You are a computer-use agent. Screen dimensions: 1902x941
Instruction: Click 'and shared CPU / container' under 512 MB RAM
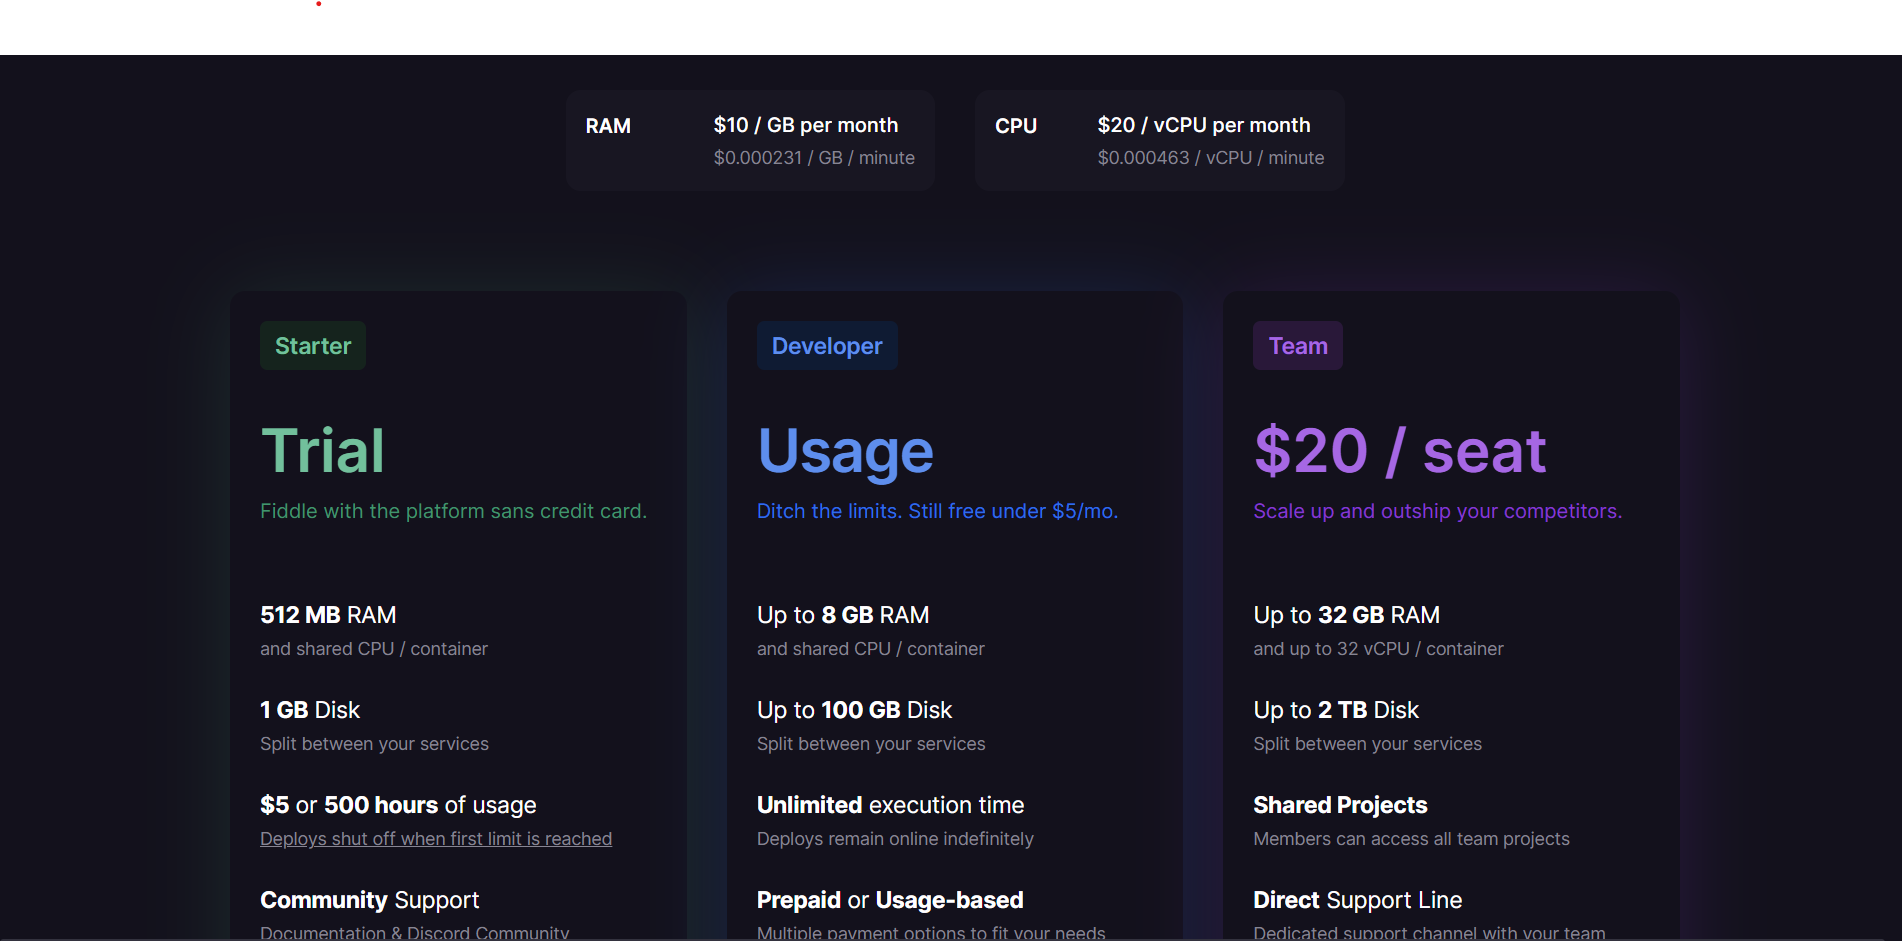click(374, 649)
